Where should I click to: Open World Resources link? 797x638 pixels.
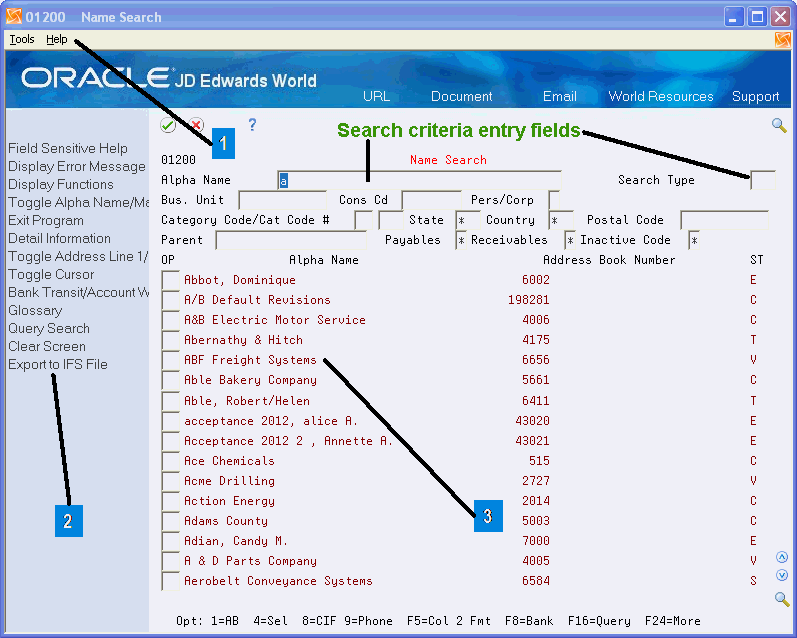[661, 96]
